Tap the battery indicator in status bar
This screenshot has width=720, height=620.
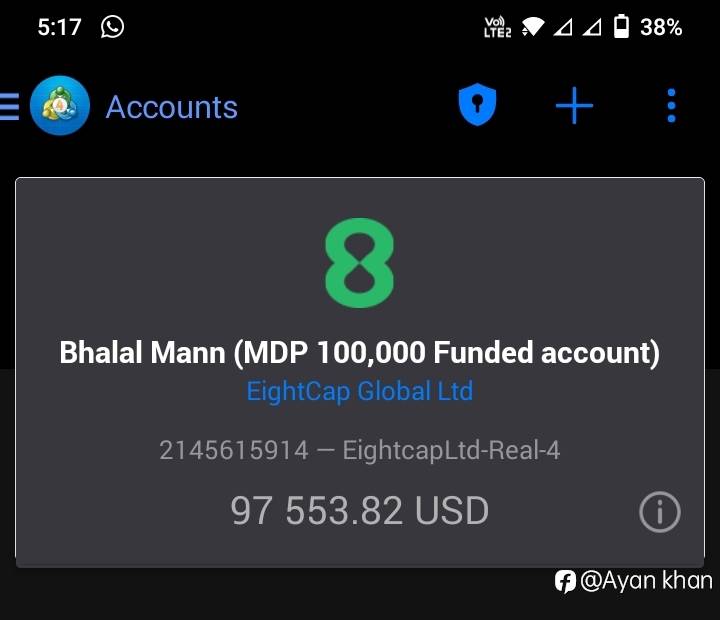(x=621, y=26)
